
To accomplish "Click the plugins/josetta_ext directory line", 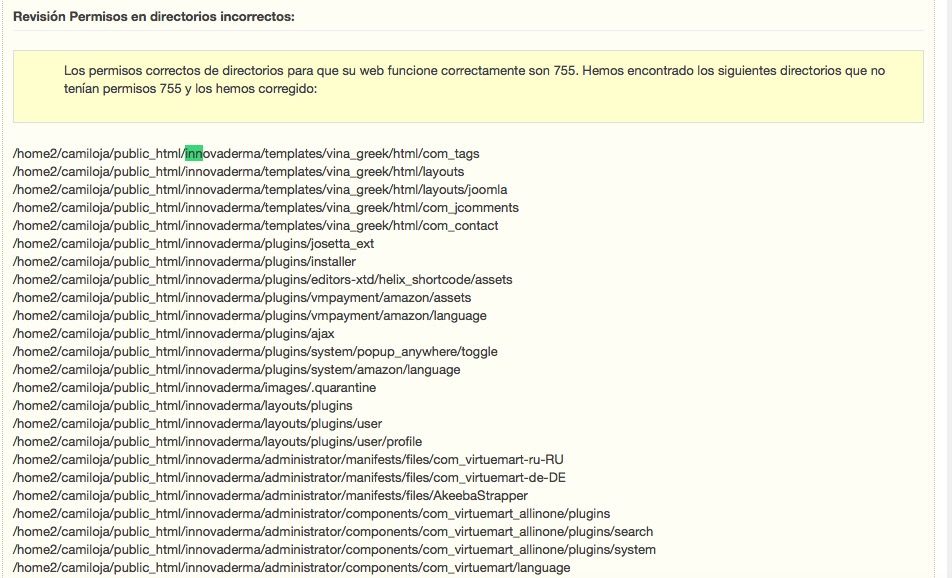I will point(193,243).
